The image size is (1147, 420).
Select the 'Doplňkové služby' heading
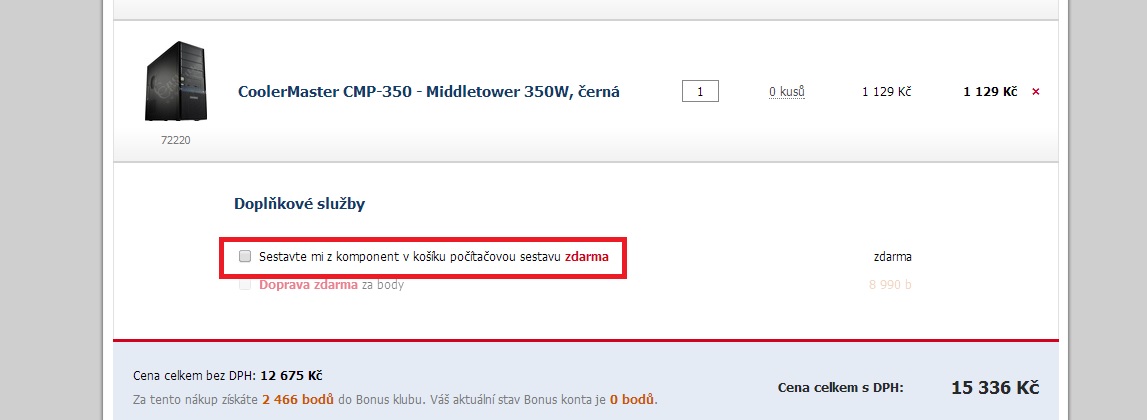[x=299, y=204]
